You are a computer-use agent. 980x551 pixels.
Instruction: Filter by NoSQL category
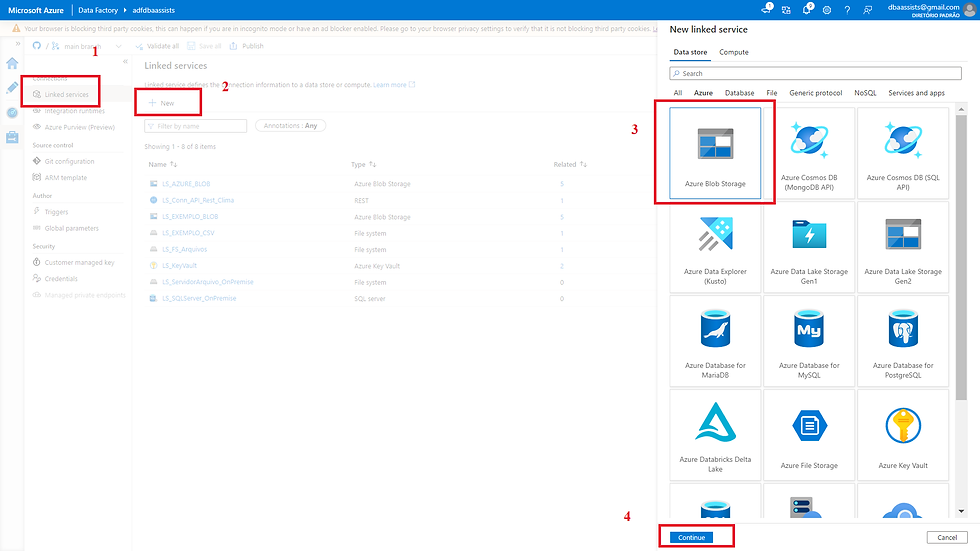(865, 93)
